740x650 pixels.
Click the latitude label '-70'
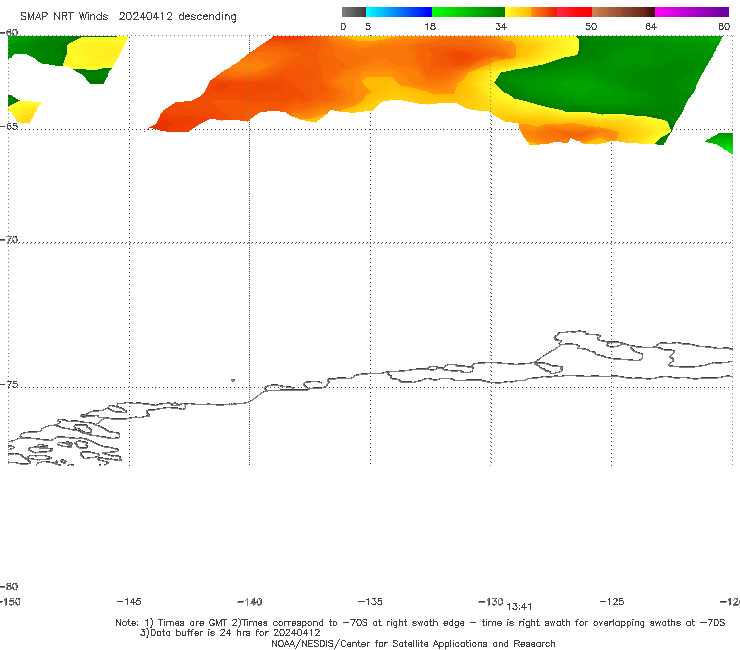coord(9,240)
